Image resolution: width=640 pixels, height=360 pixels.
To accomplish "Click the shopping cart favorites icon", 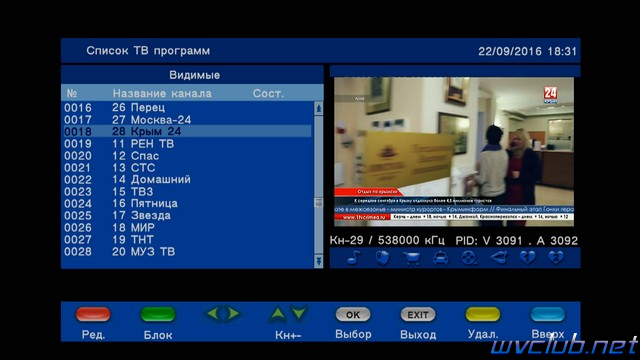I will coord(411,258).
